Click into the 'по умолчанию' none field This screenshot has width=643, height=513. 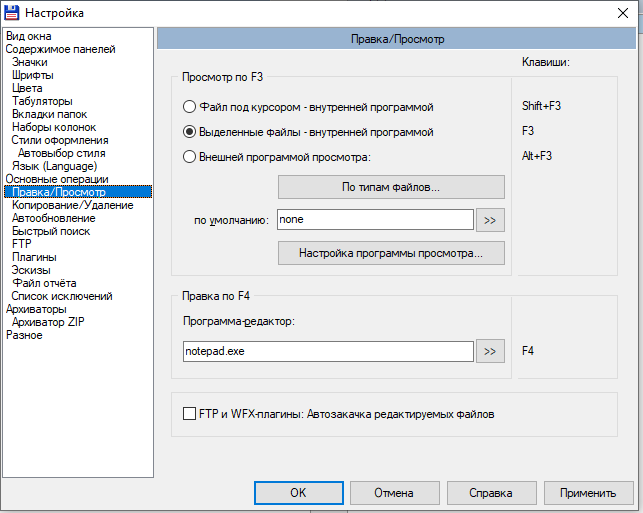(375, 220)
